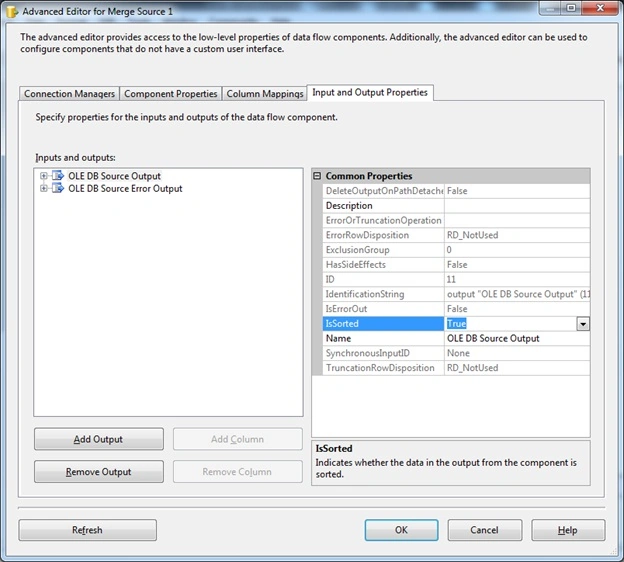Open the IsSorted value dropdown arrow
This screenshot has width=624, height=562.
coord(583,324)
